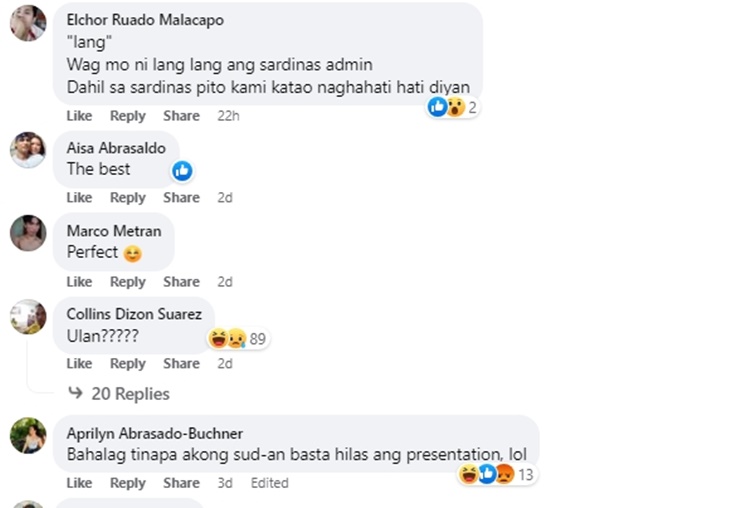Open Marco Metran's profile avatar

point(28,233)
